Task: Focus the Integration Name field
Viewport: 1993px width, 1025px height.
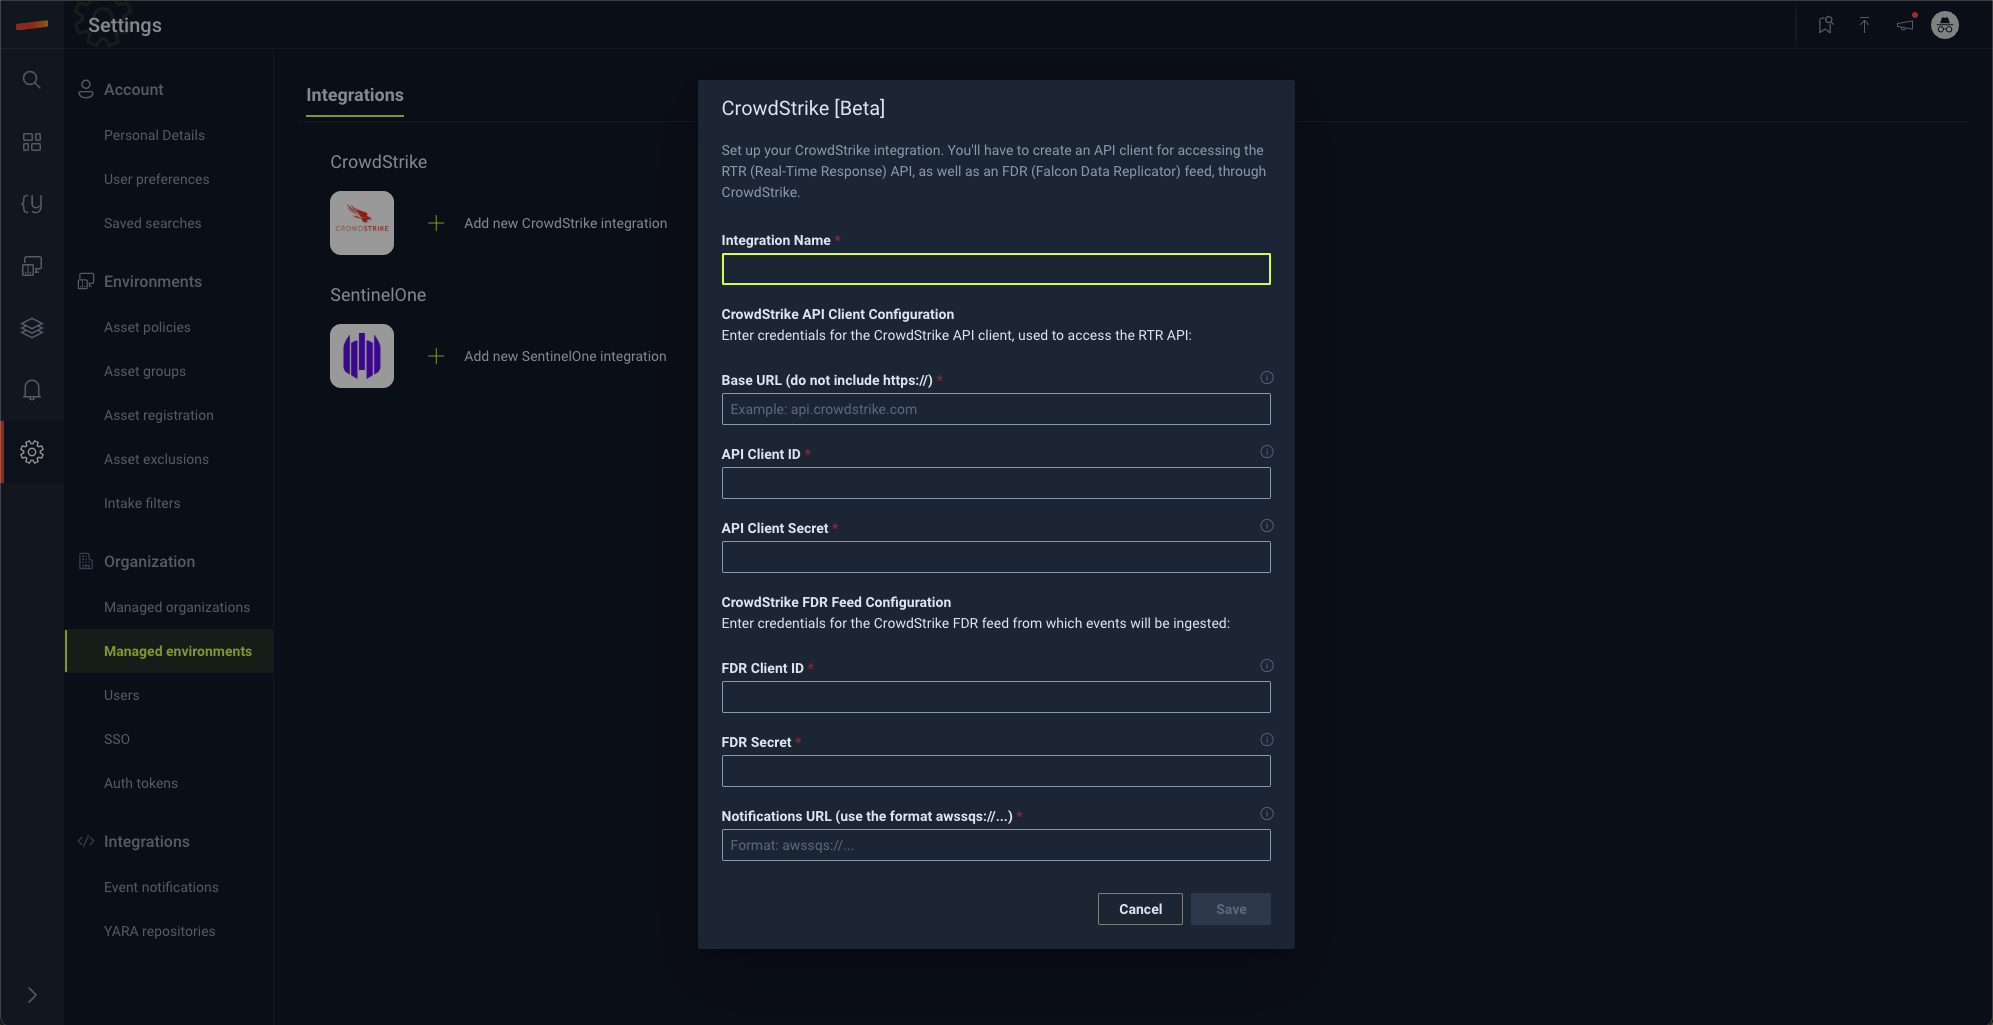Action: [996, 269]
